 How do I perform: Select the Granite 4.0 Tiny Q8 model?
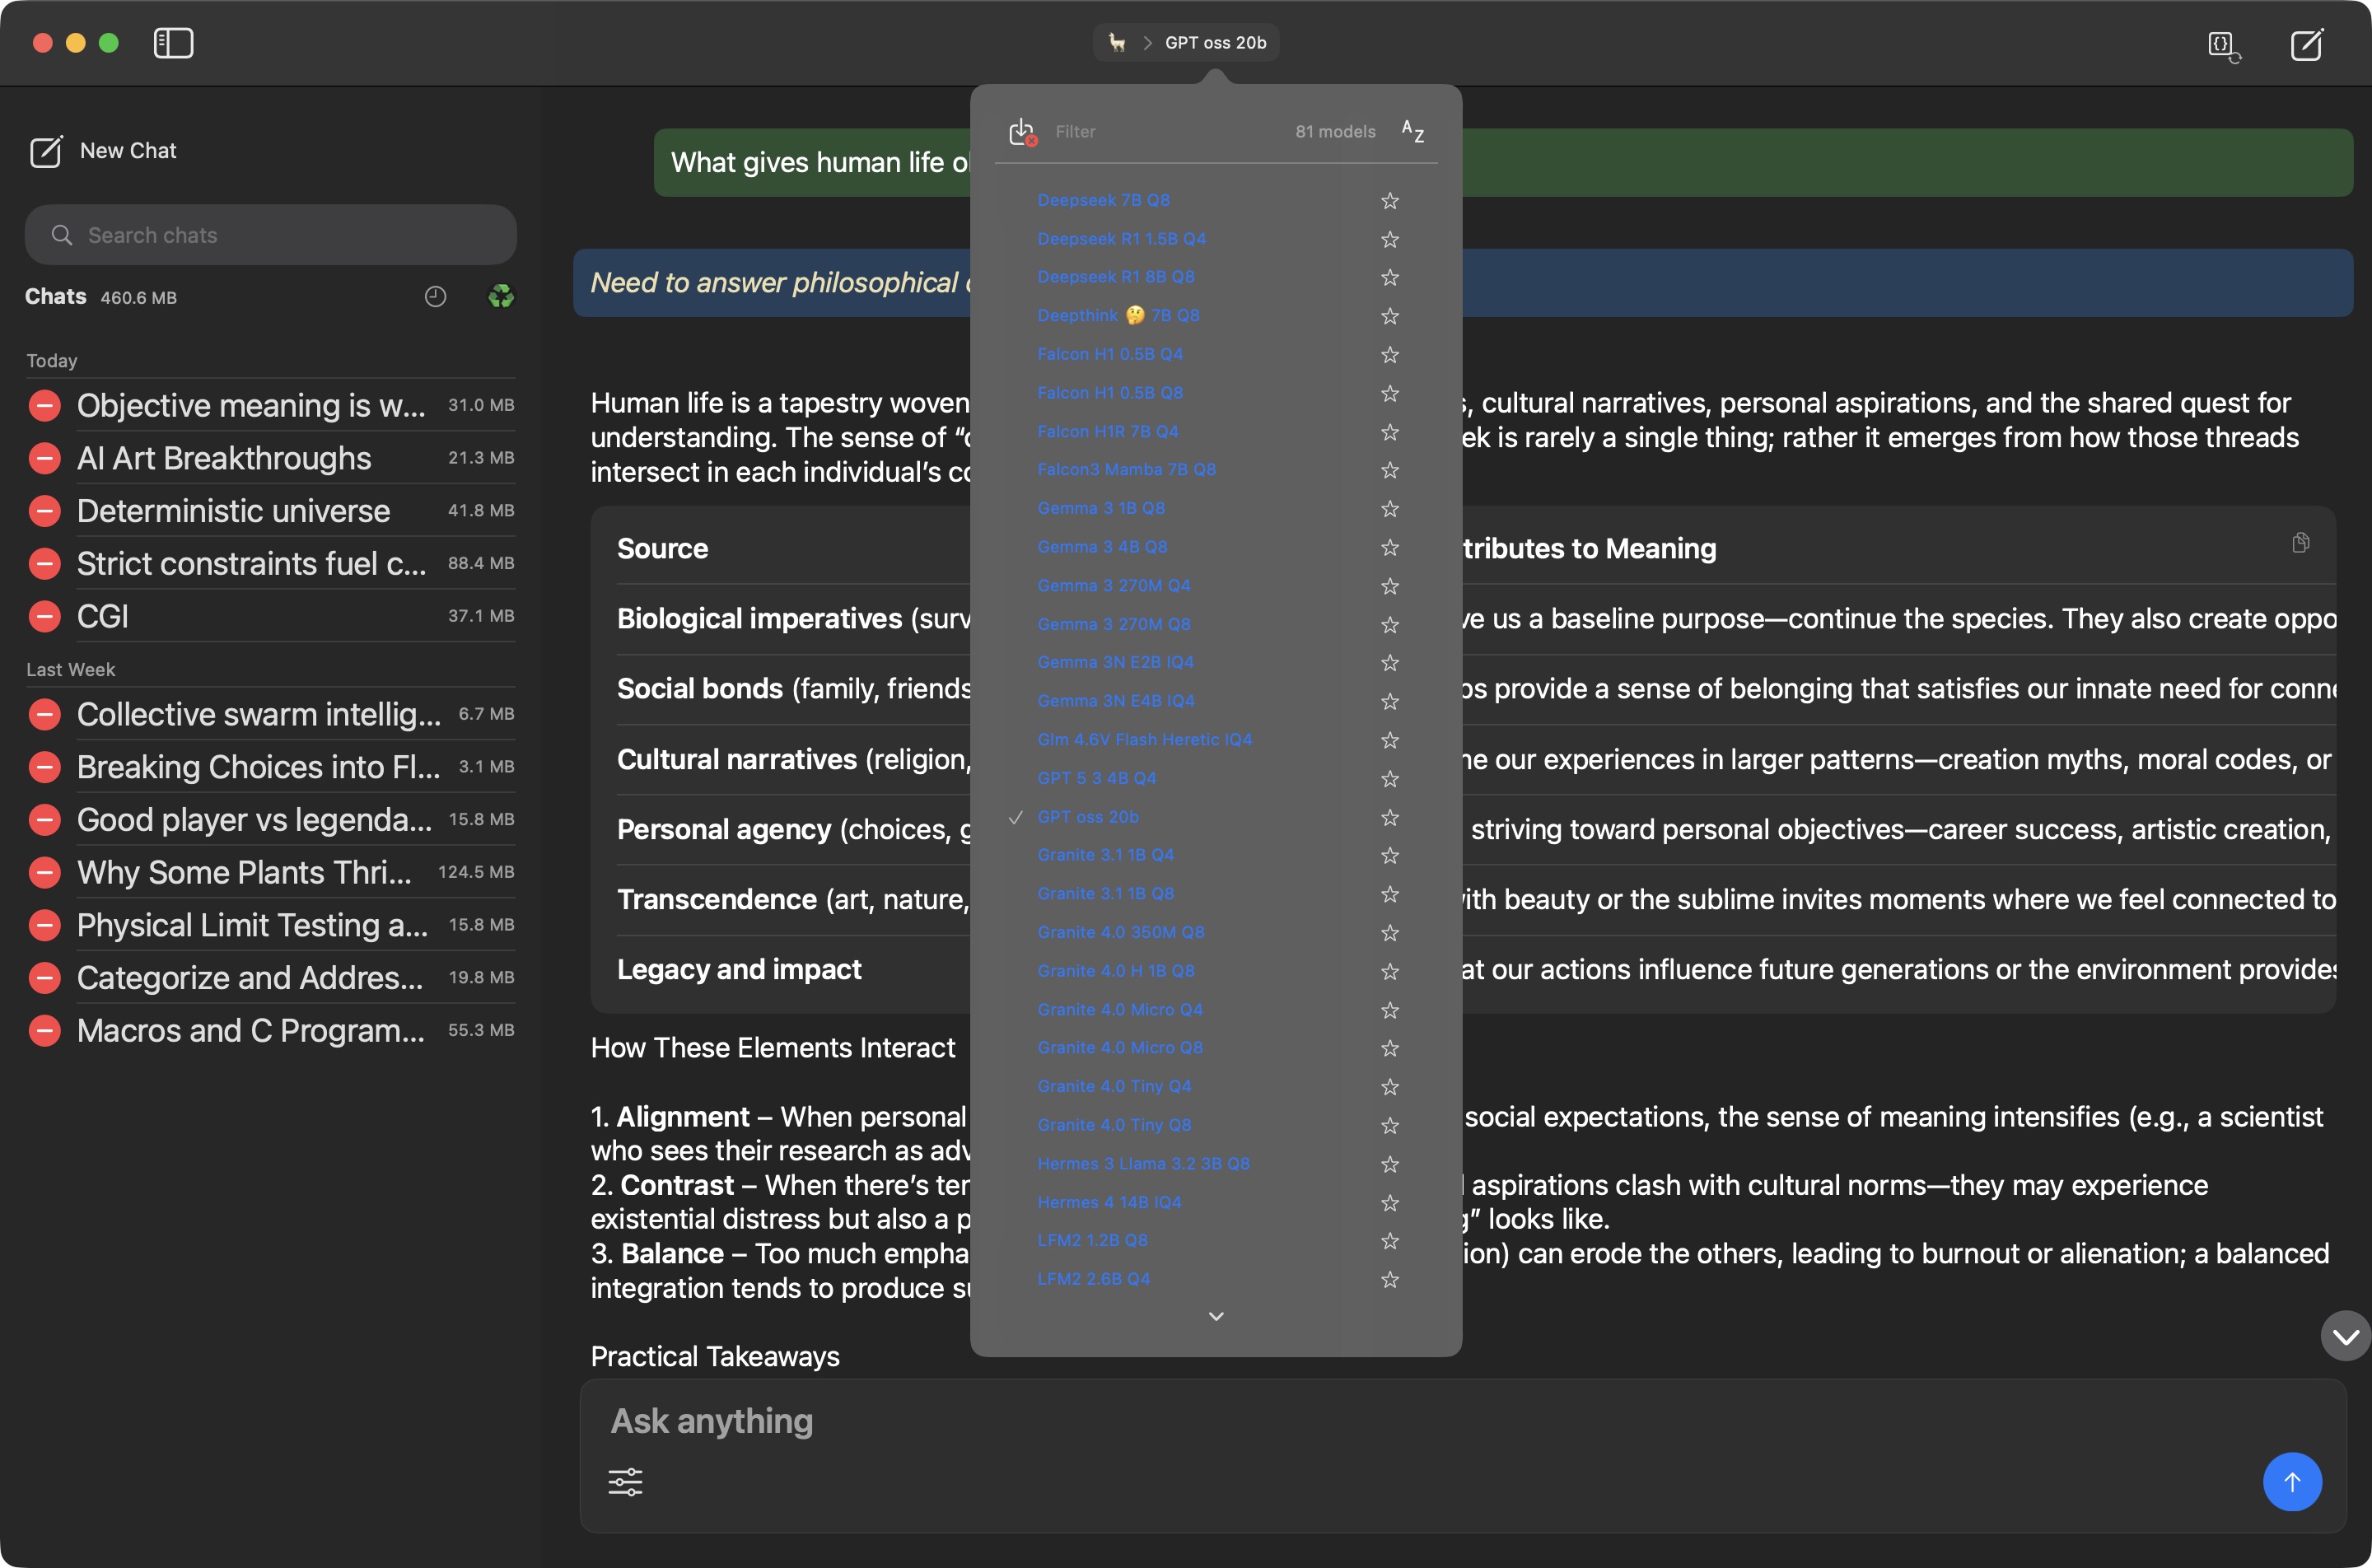pyautogui.click(x=1114, y=1125)
